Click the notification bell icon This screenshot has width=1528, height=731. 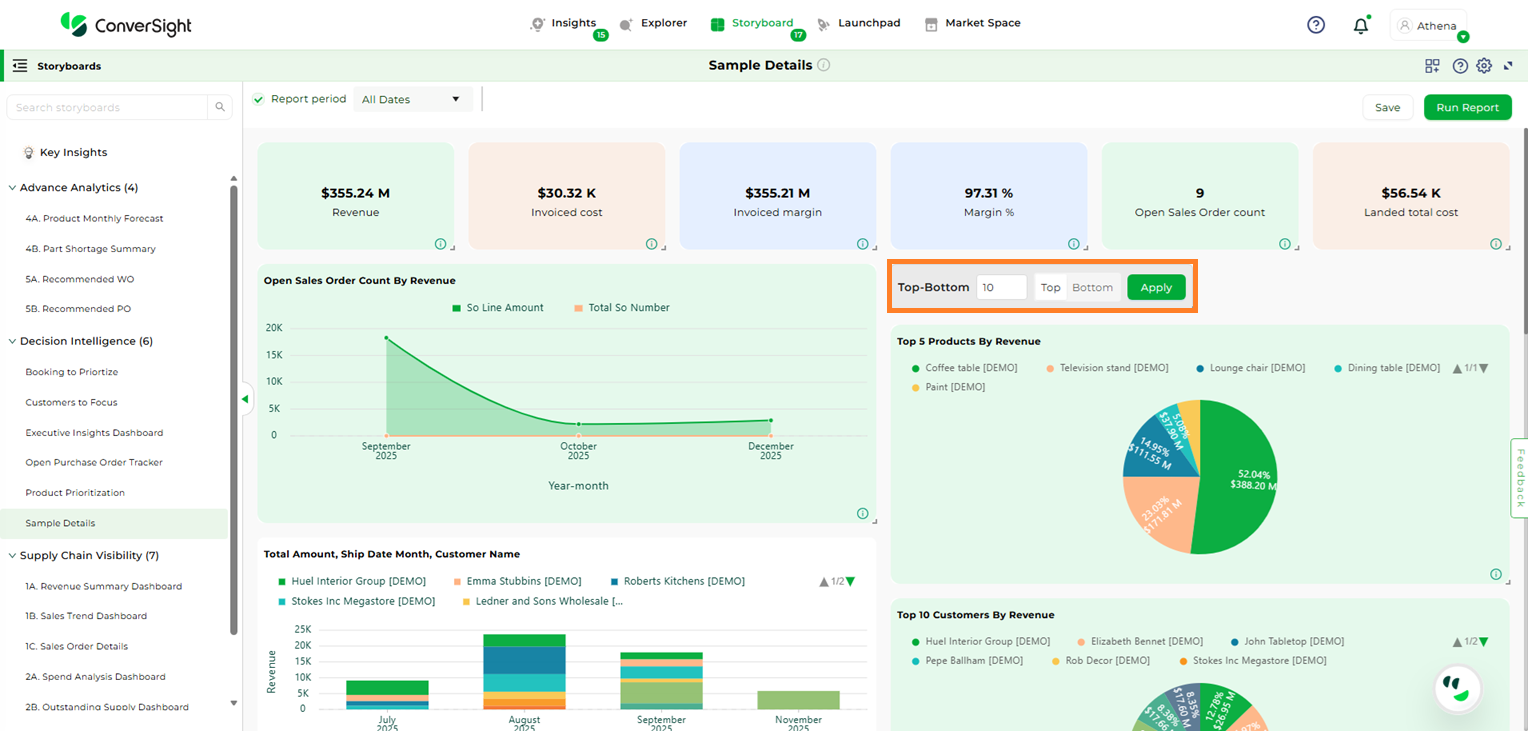[x=1360, y=26]
